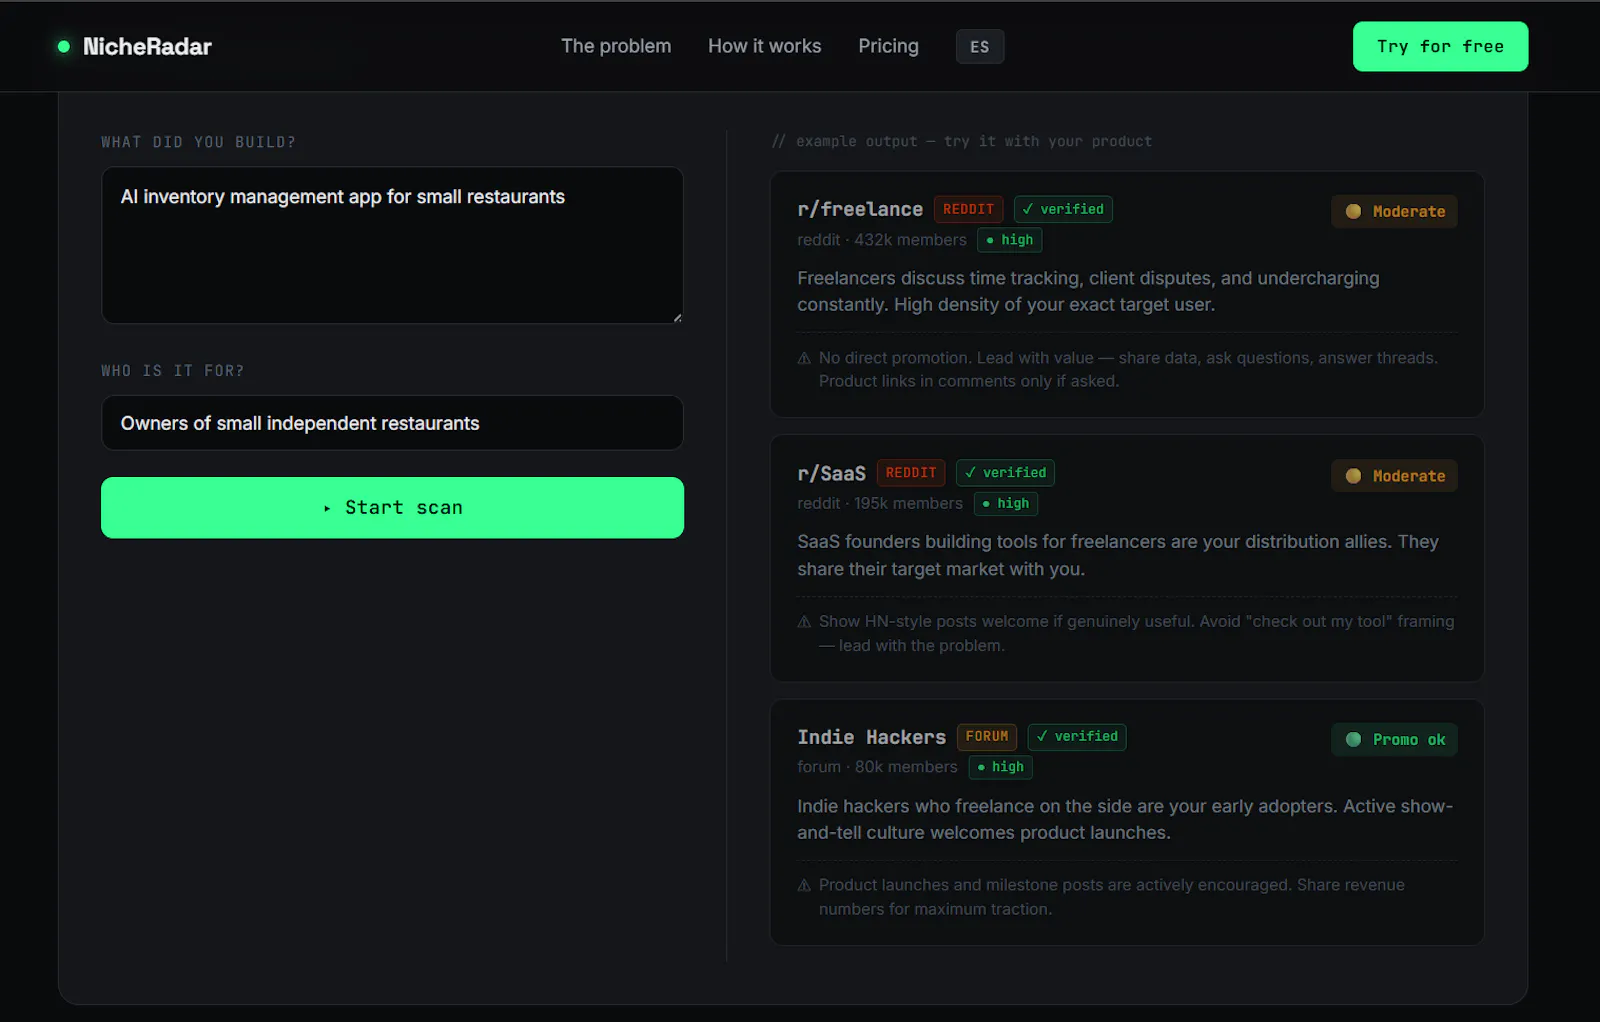Select the r/freelance community title
Viewport: 1600px width, 1022px height.
pyautogui.click(x=860, y=209)
